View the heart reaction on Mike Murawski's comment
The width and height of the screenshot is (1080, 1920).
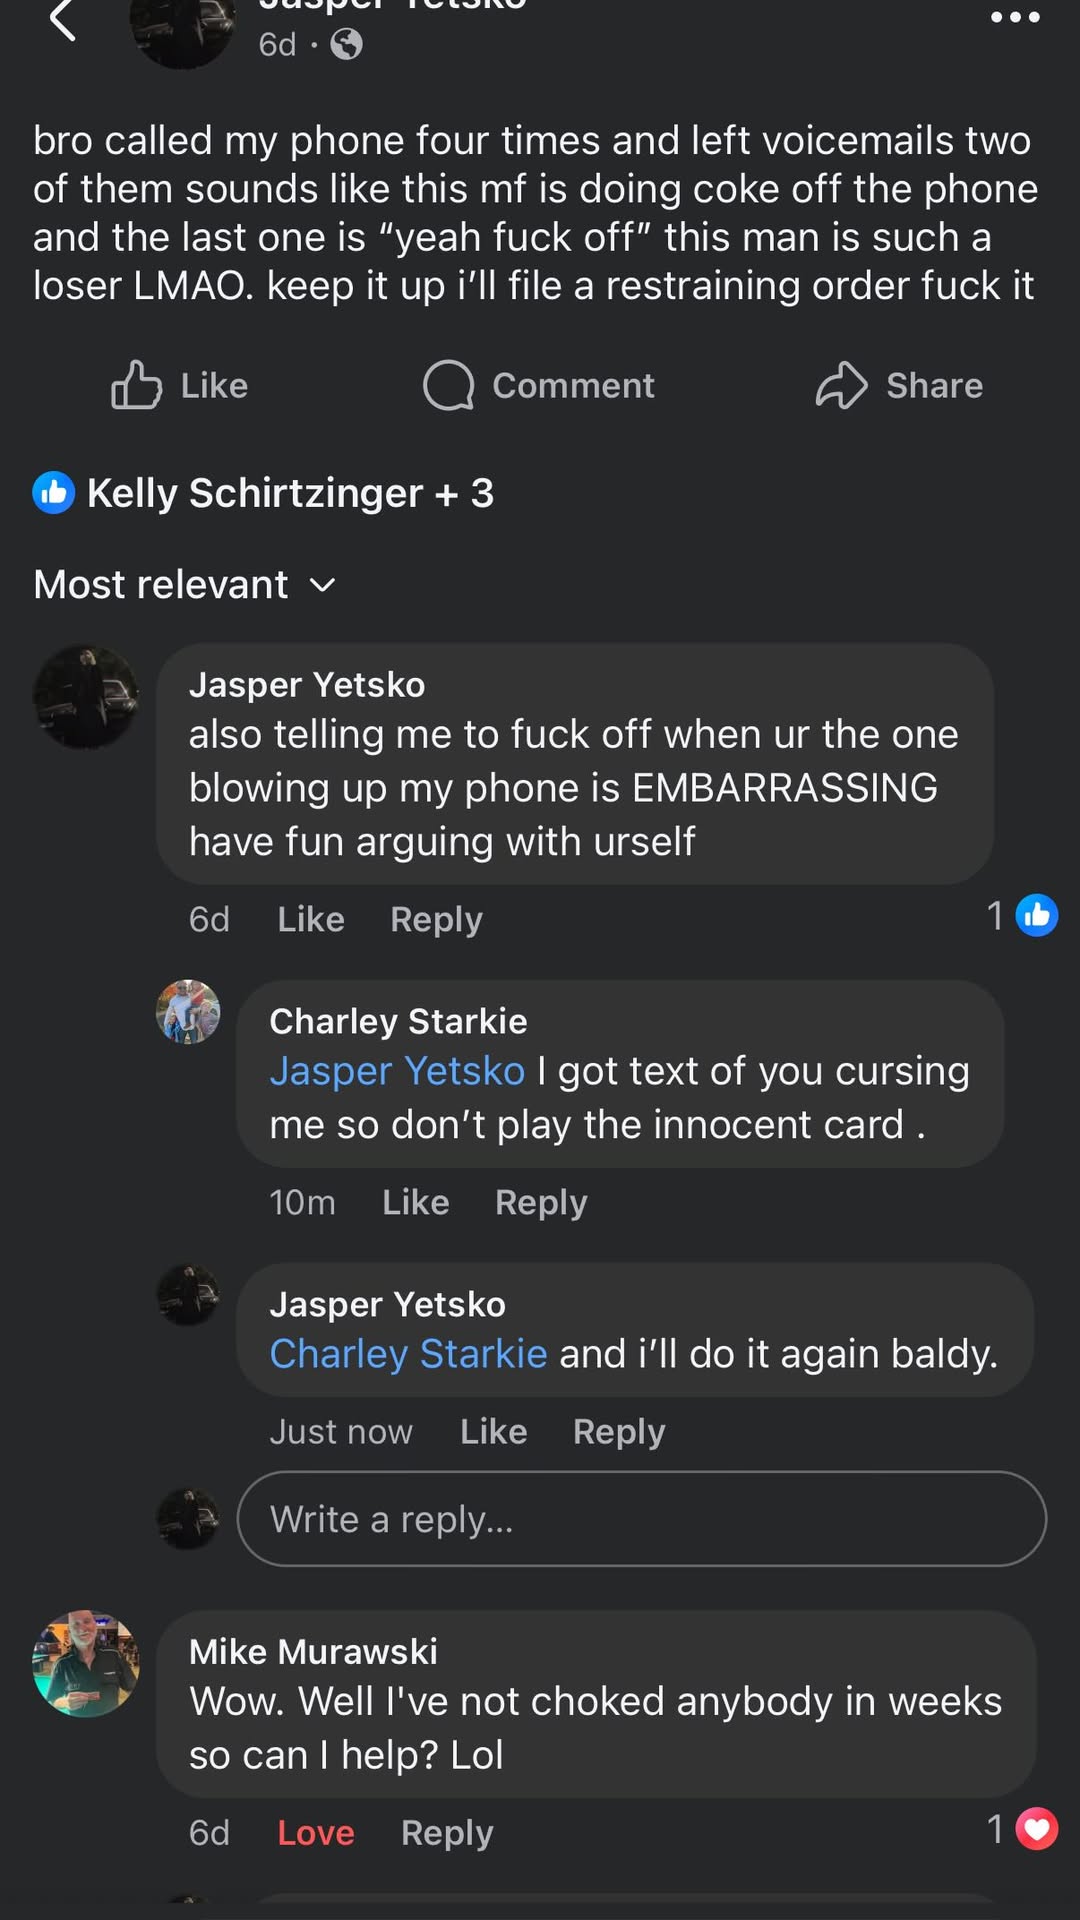(x=1037, y=1829)
